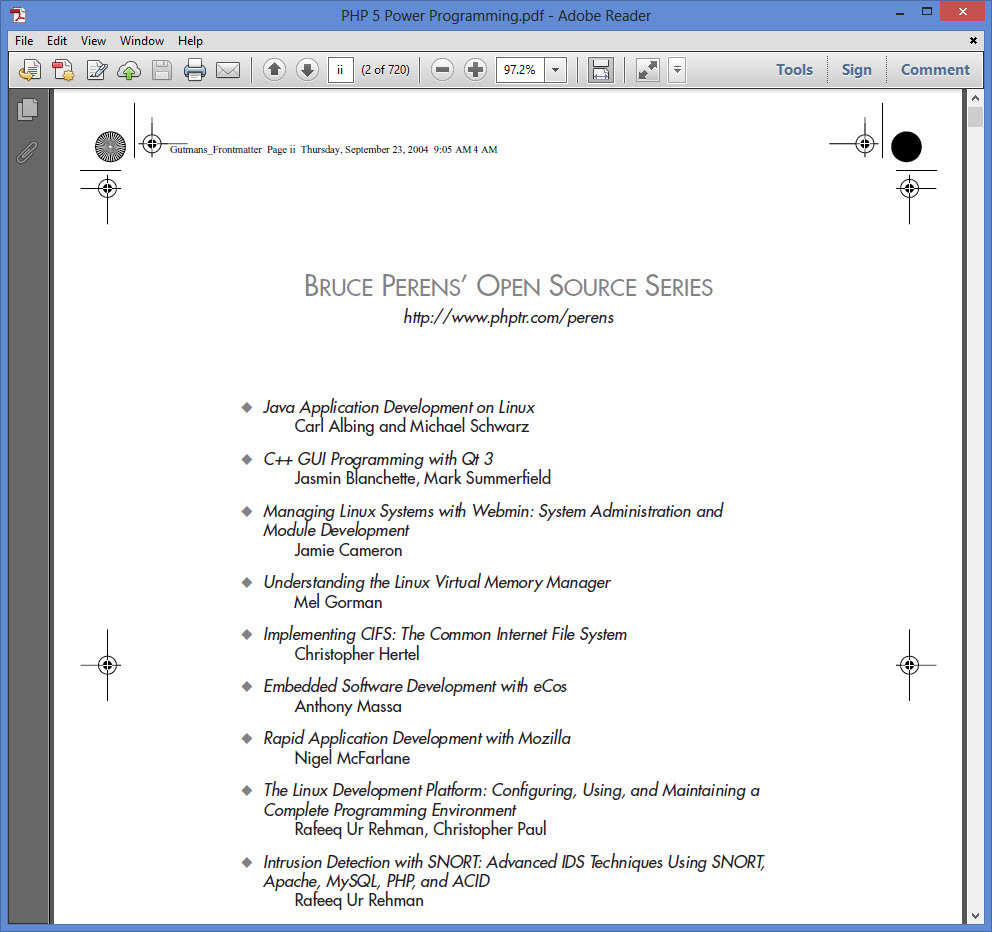Open the Attachments paperclip panel

click(x=27, y=152)
